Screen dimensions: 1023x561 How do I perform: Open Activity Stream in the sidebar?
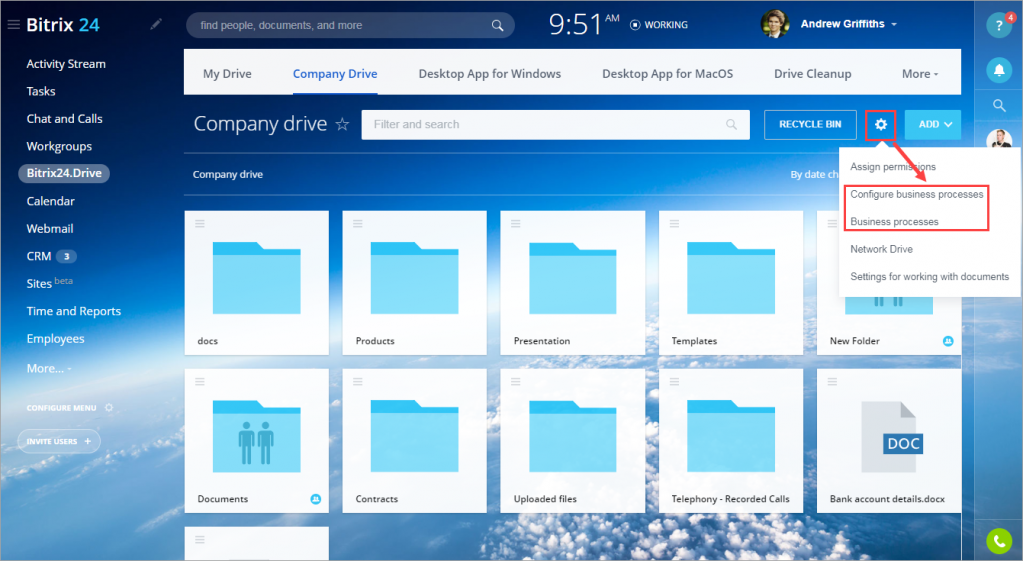pos(66,64)
